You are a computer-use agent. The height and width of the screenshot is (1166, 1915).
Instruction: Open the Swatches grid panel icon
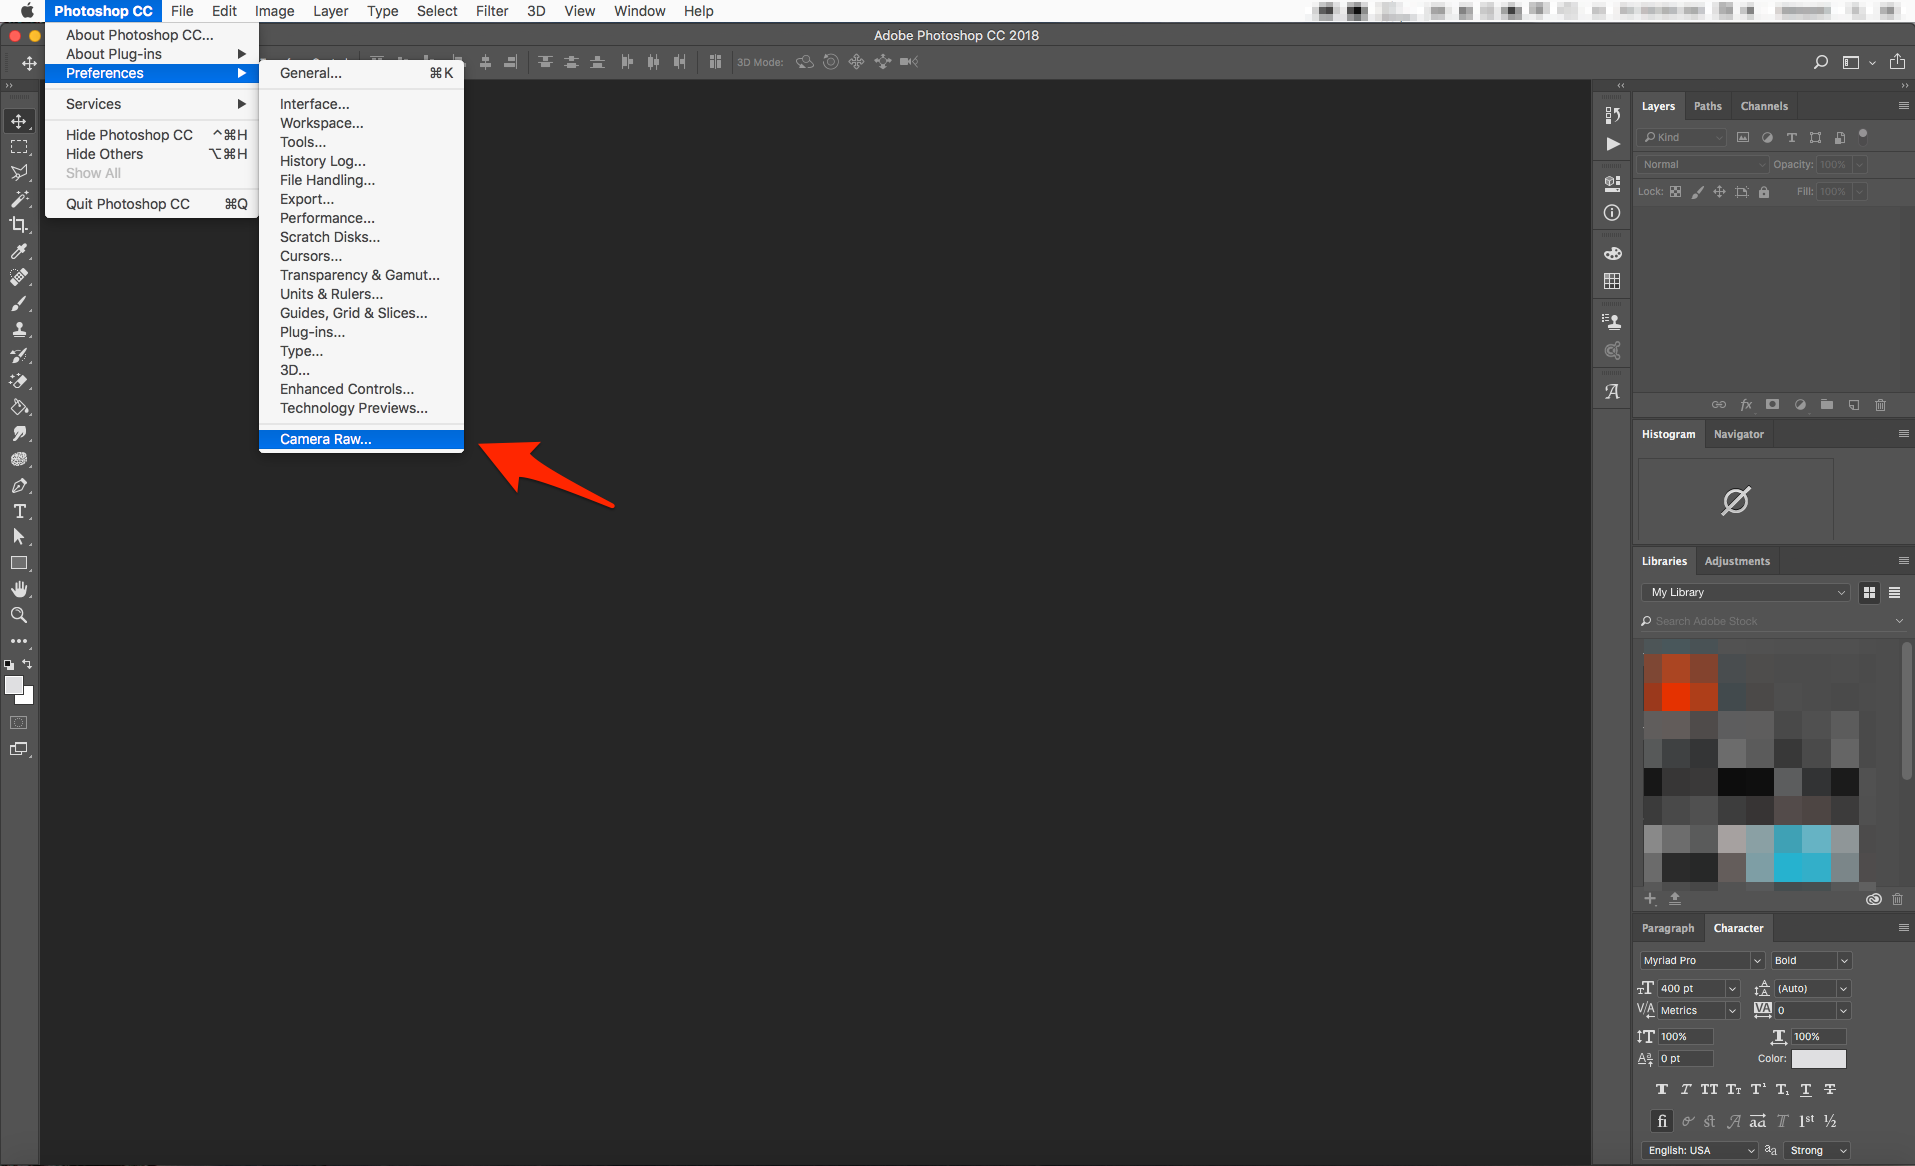pos(1612,282)
